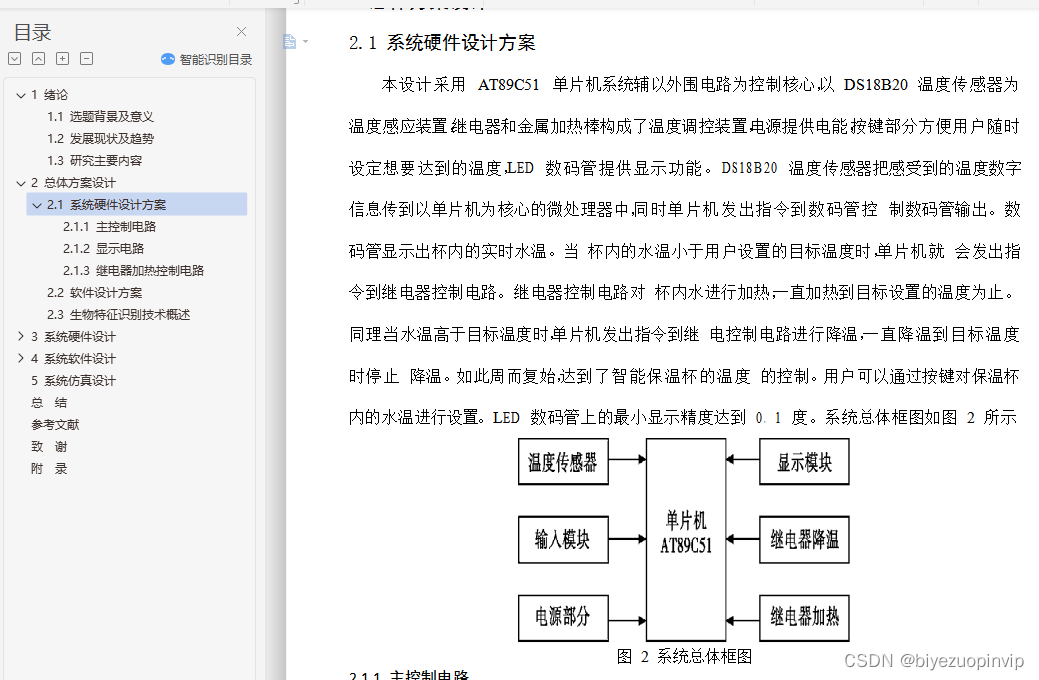1039x680 pixels.
Task: Open '2.3 生物特征识别技术概述' in the outline
Action: [x=118, y=314]
